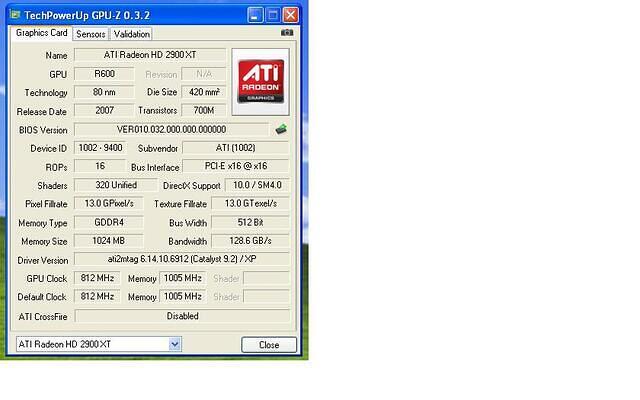
Task: Click the Bandwidth value 128.6 GB/s
Action: click(251, 241)
